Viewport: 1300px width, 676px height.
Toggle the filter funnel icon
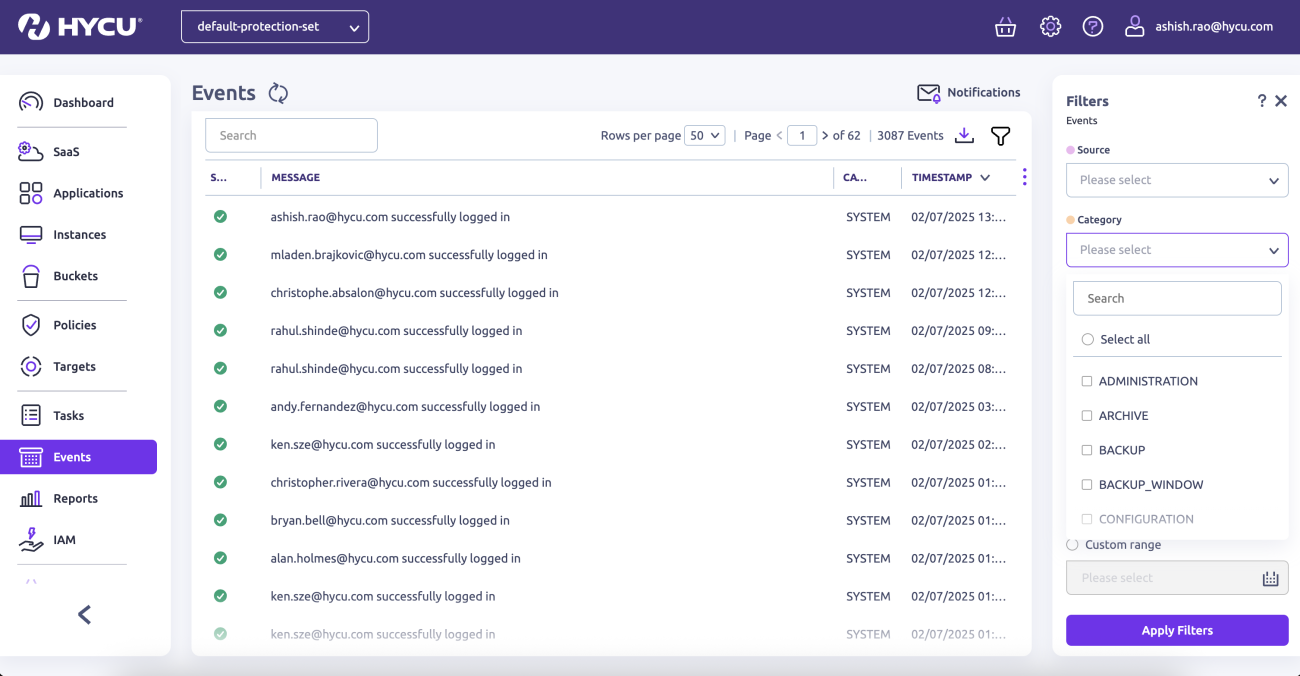point(1000,136)
